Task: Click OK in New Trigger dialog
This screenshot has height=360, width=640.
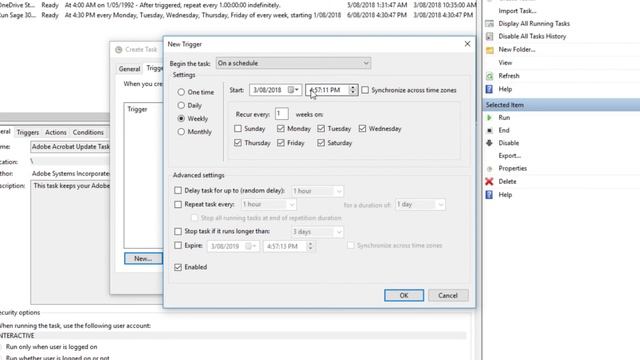Action: [404, 296]
